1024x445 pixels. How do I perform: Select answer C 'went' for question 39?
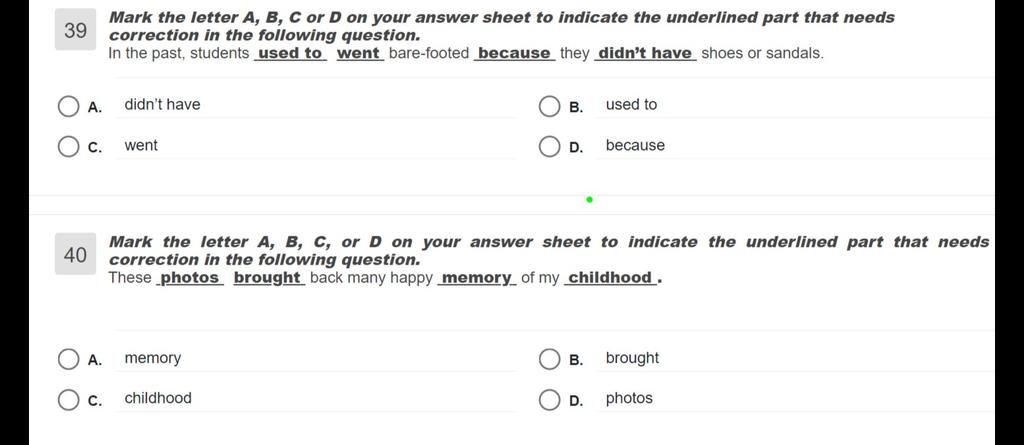coord(69,147)
